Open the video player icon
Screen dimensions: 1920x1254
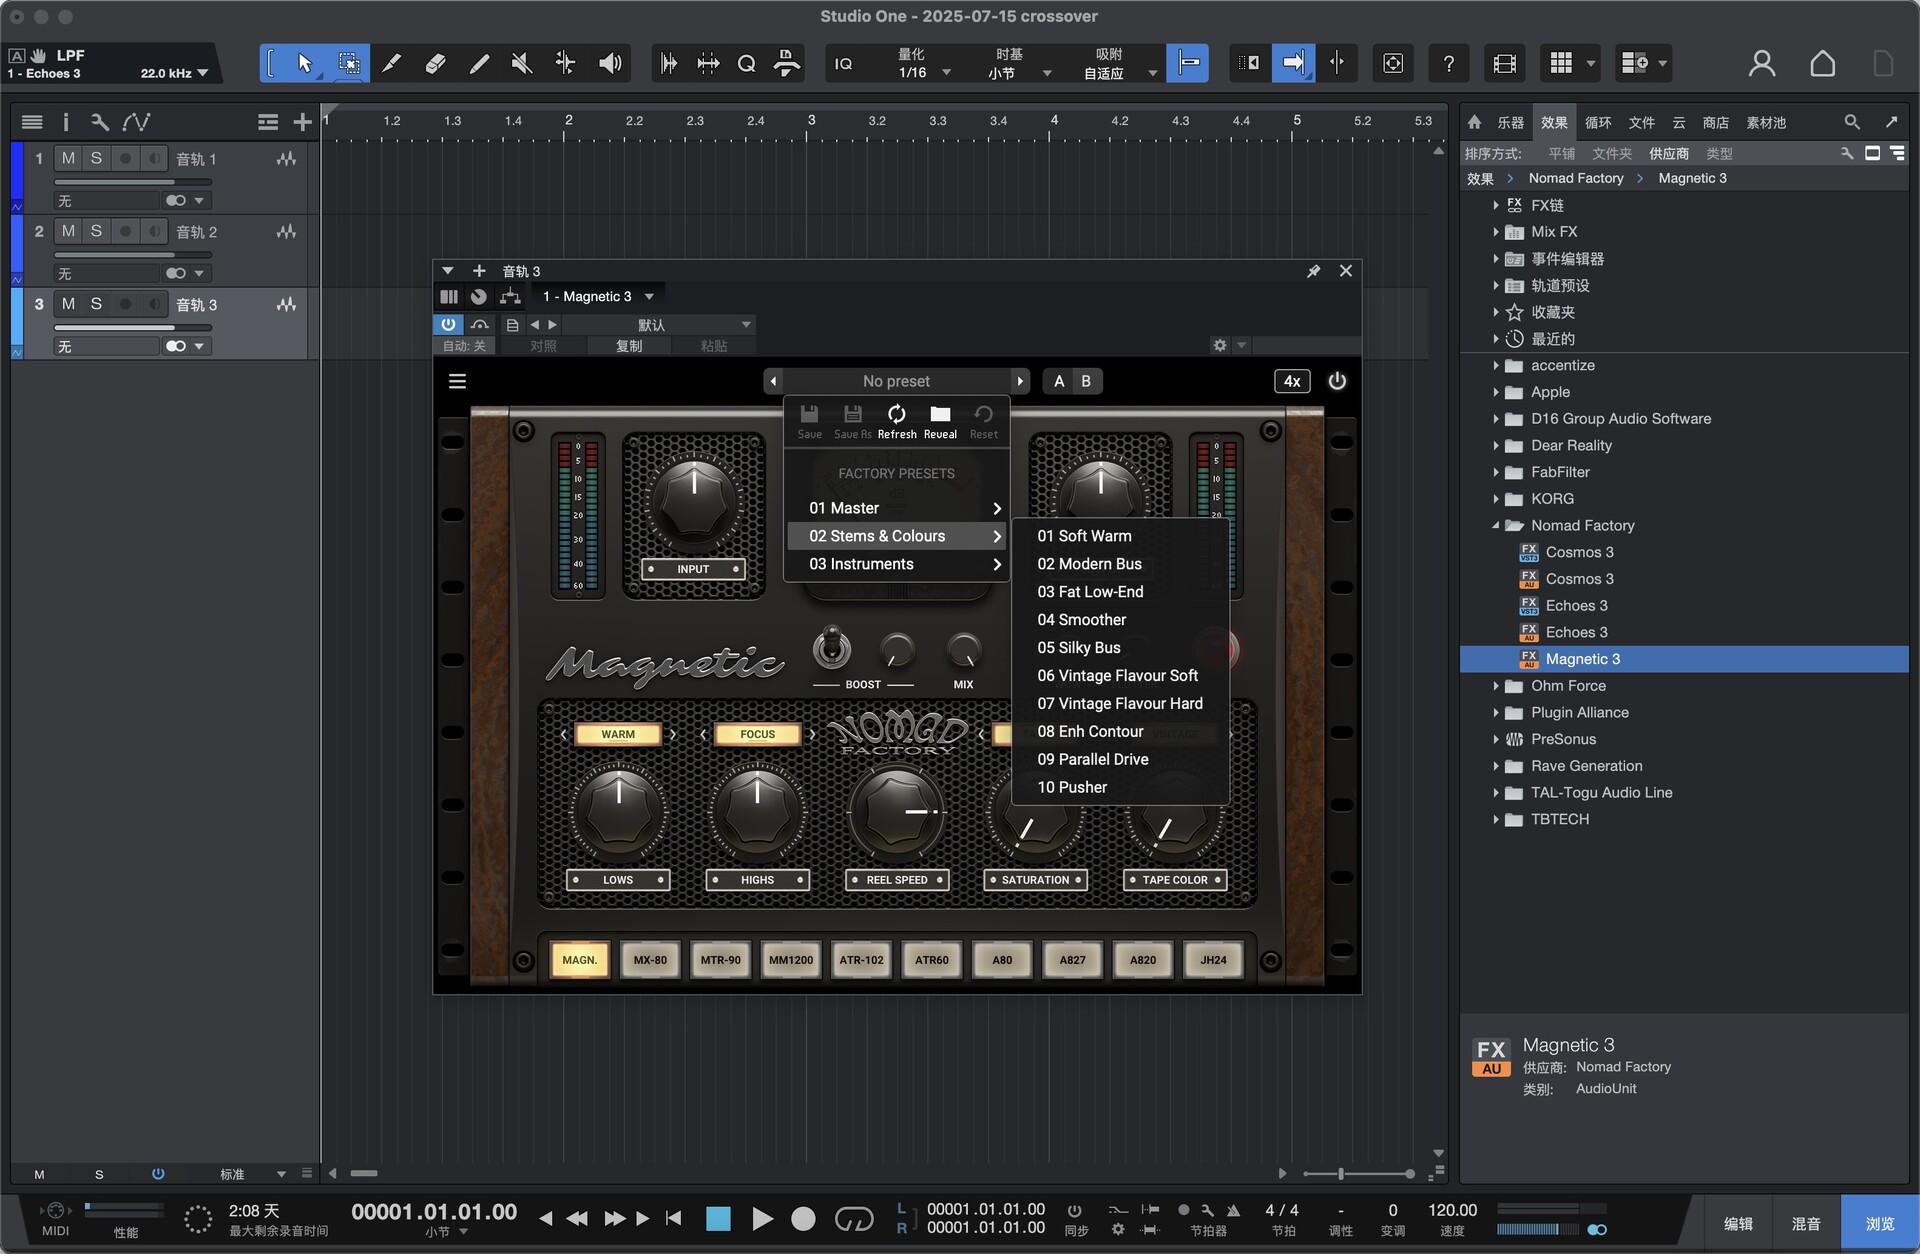[1504, 64]
